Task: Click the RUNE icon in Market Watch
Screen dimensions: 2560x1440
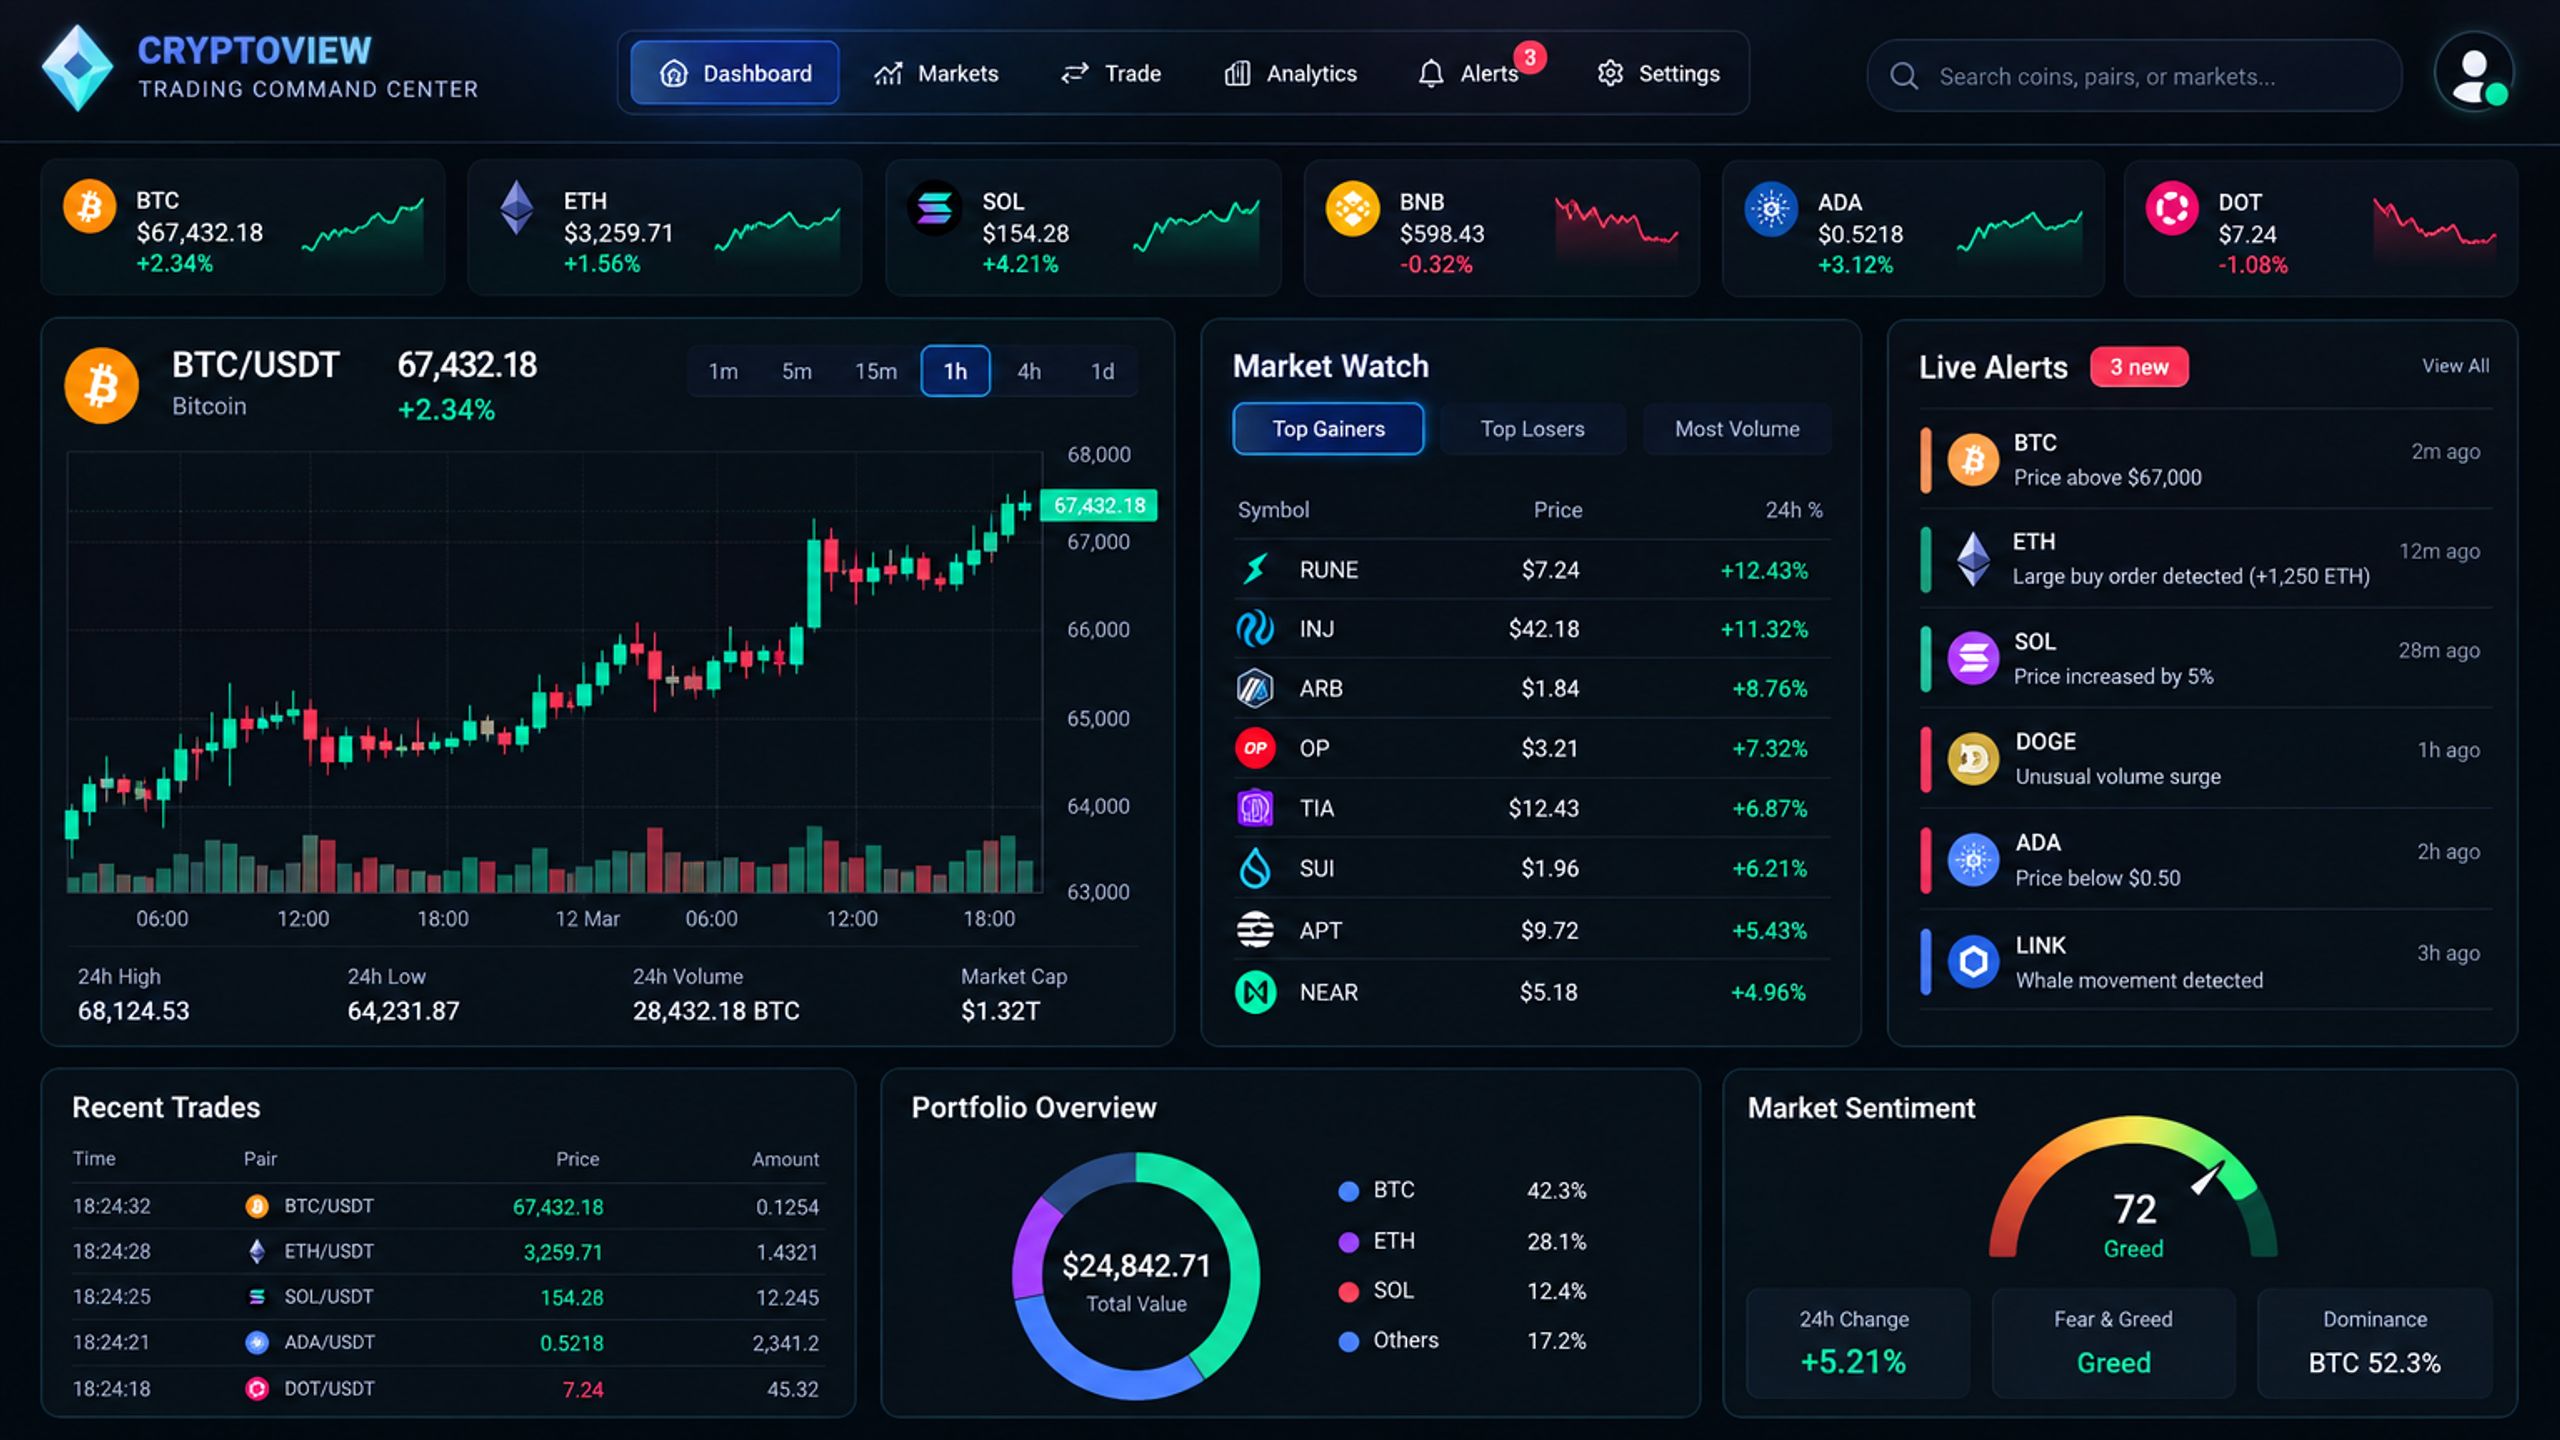Action: coord(1255,569)
